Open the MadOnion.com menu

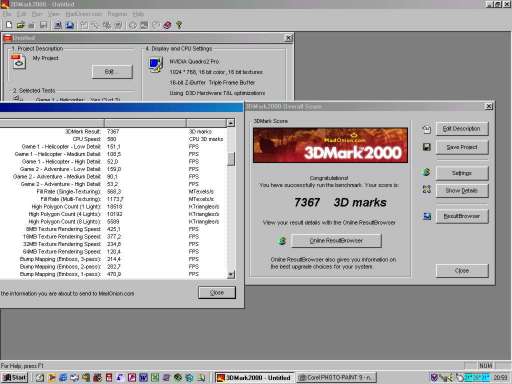click(84, 14)
